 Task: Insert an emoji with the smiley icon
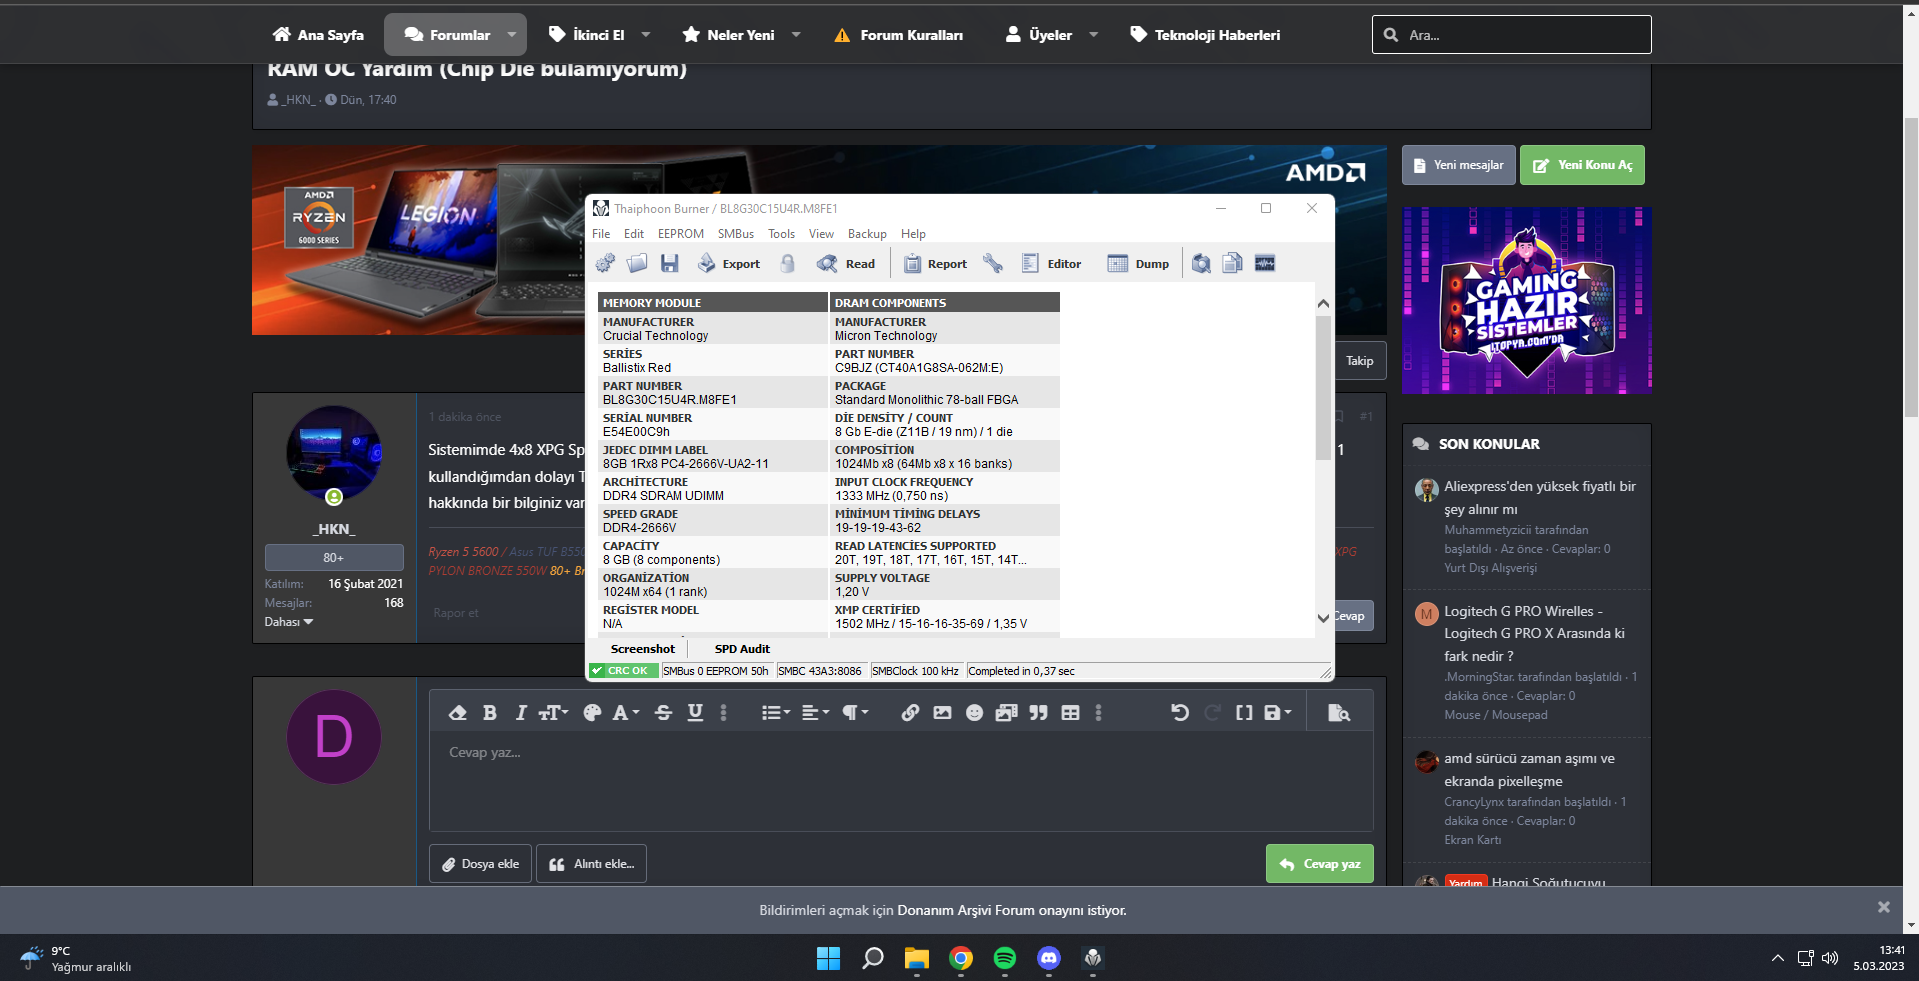[974, 713]
